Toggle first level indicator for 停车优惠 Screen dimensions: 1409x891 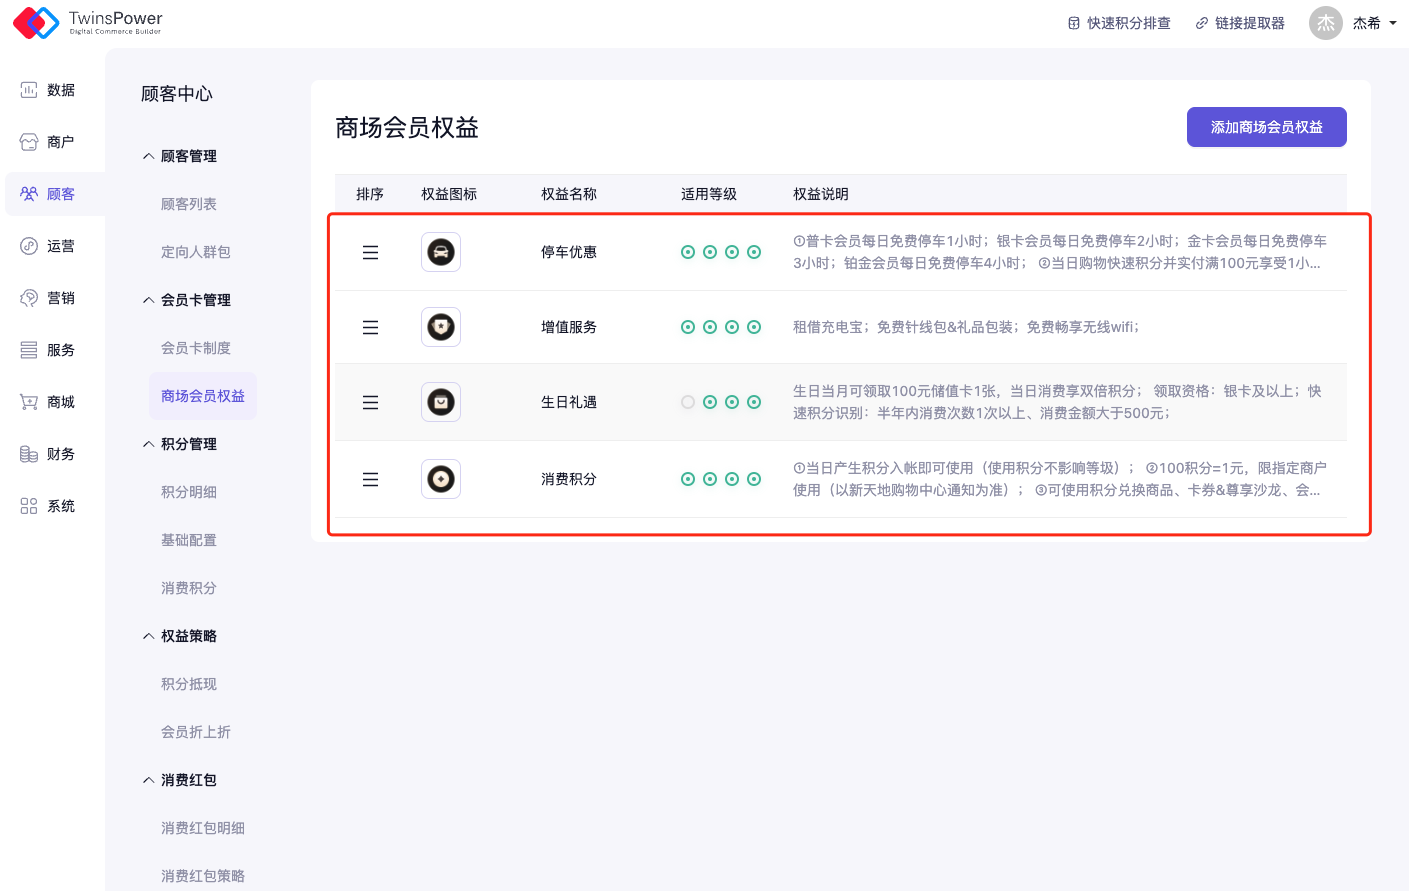point(688,252)
